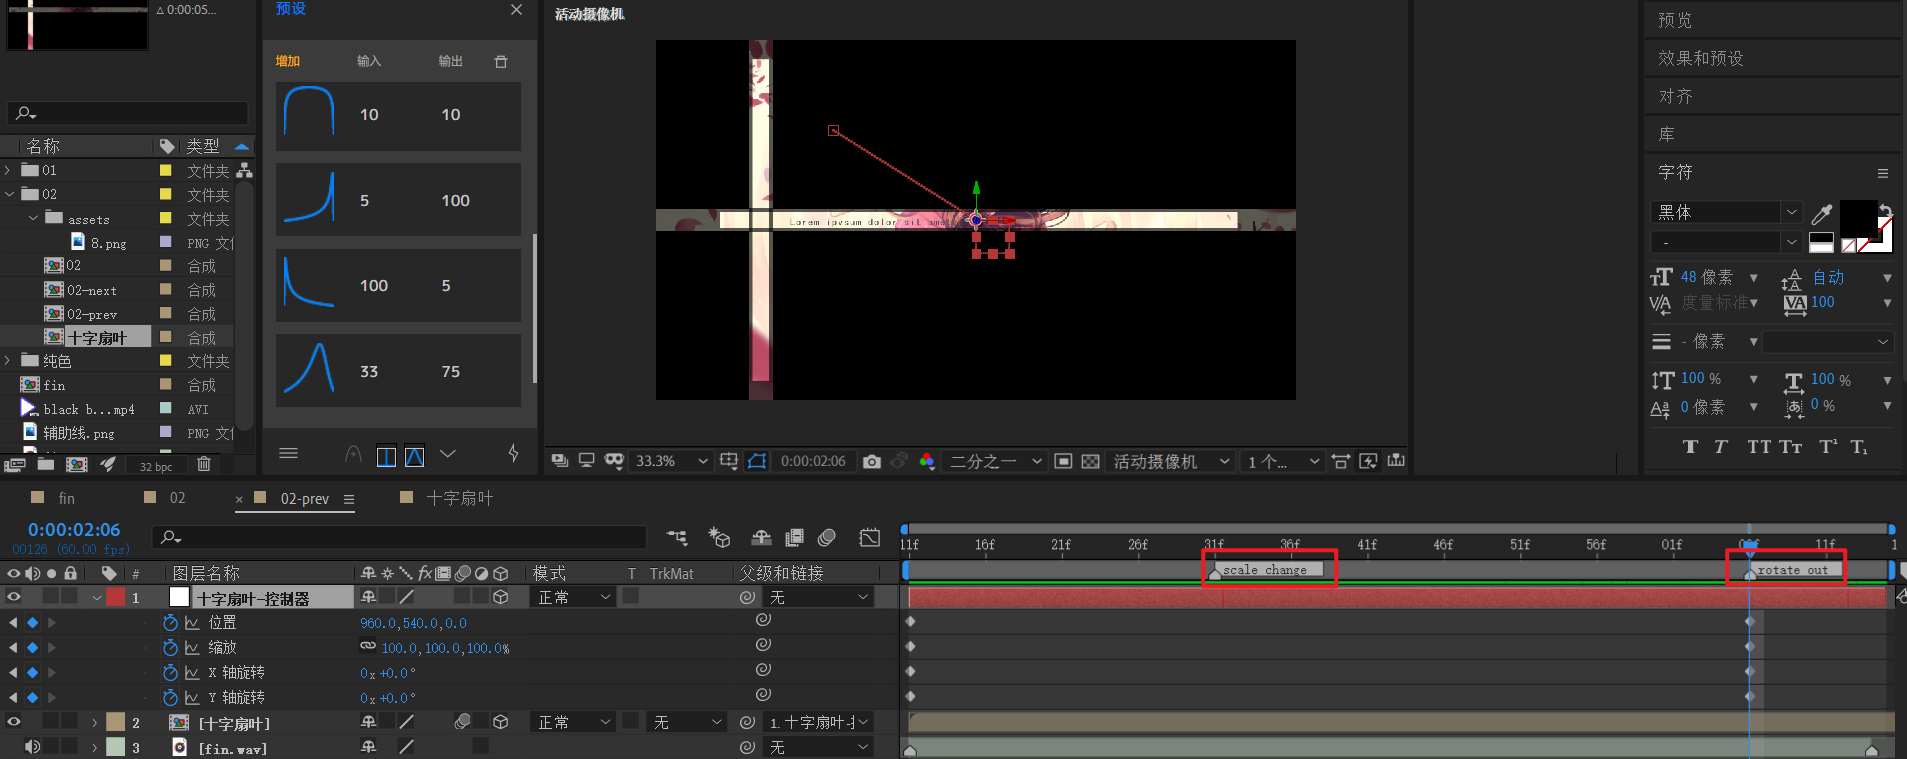Click the black fill color swatch
The height and width of the screenshot is (759, 1907).
[1858, 217]
